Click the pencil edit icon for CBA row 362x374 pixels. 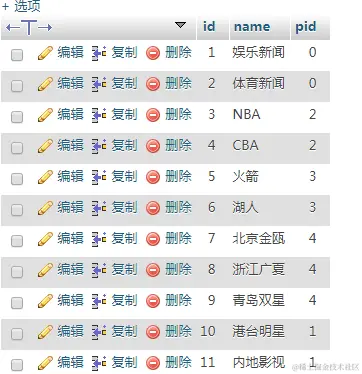point(45,146)
